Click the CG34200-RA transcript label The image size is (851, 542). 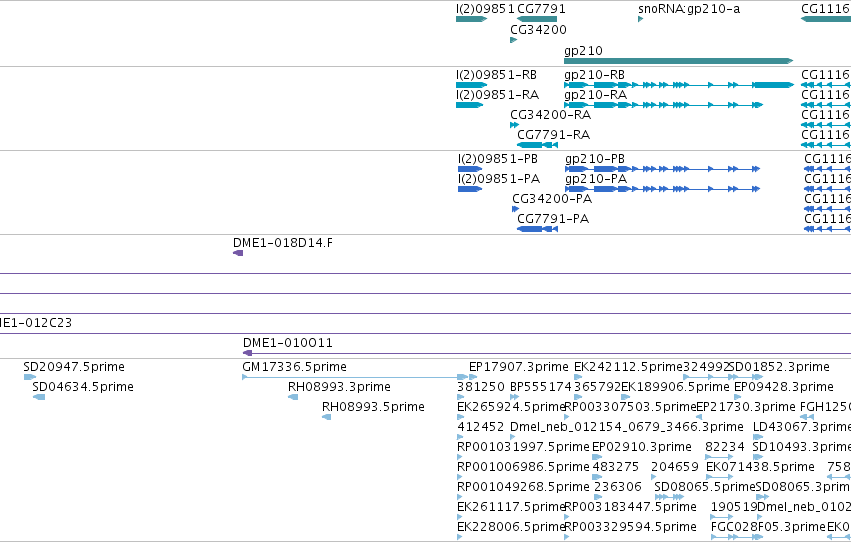[x=550, y=115]
